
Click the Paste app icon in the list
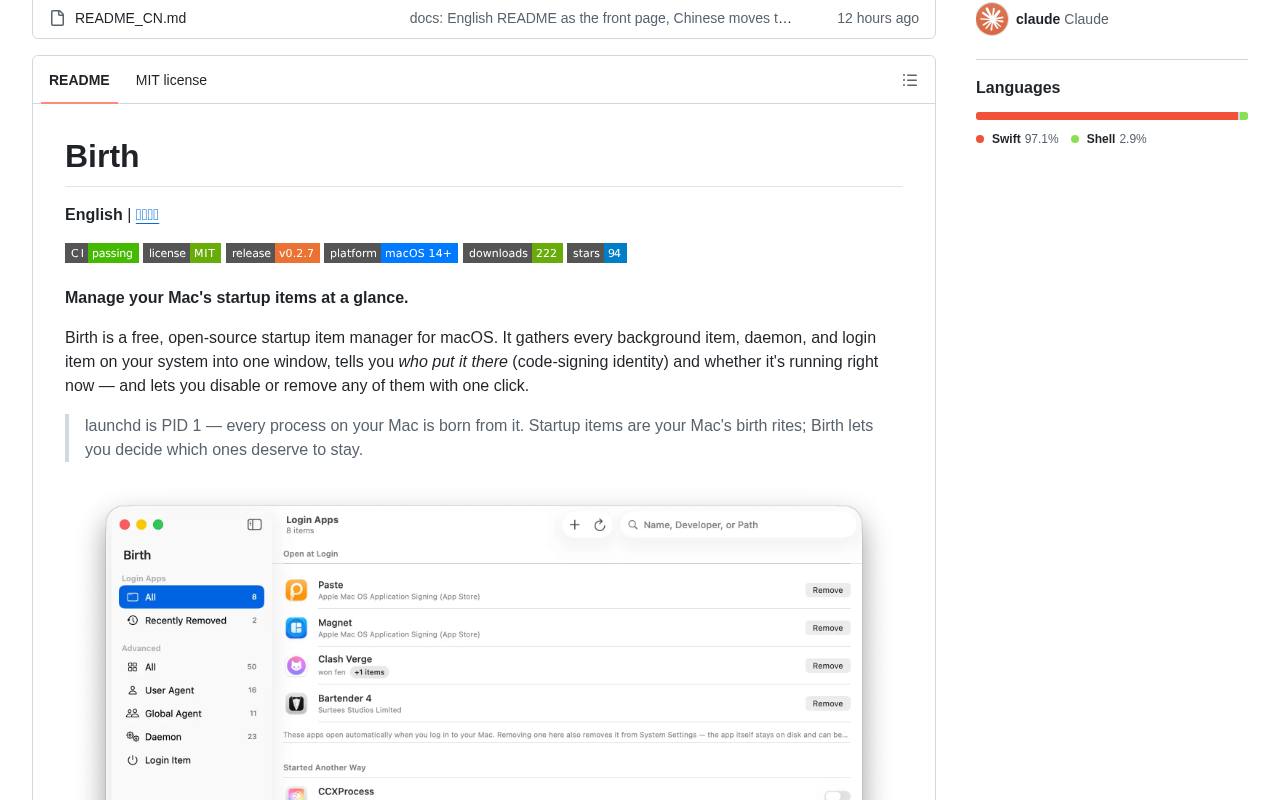[296, 590]
